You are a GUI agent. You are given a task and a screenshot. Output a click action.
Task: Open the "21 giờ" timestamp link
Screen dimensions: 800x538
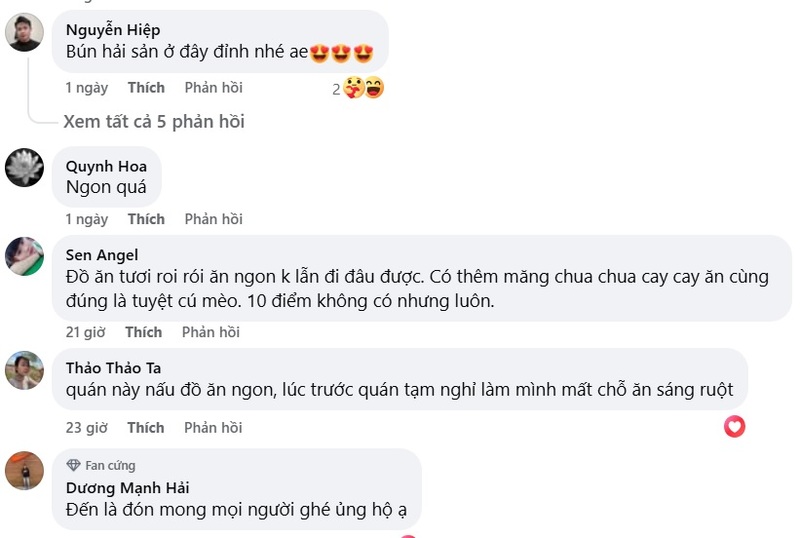(86, 332)
